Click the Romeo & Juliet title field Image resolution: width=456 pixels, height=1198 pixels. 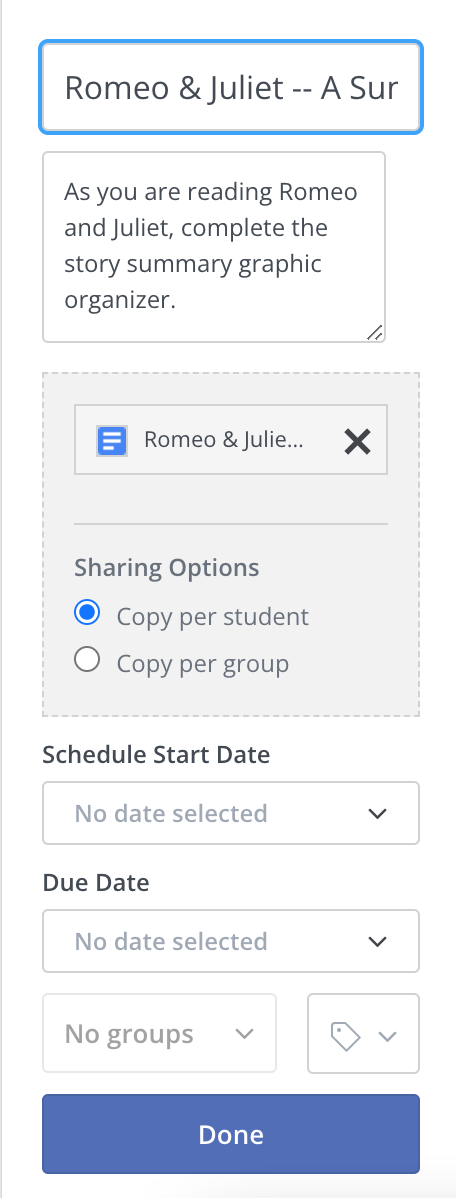tap(231, 88)
